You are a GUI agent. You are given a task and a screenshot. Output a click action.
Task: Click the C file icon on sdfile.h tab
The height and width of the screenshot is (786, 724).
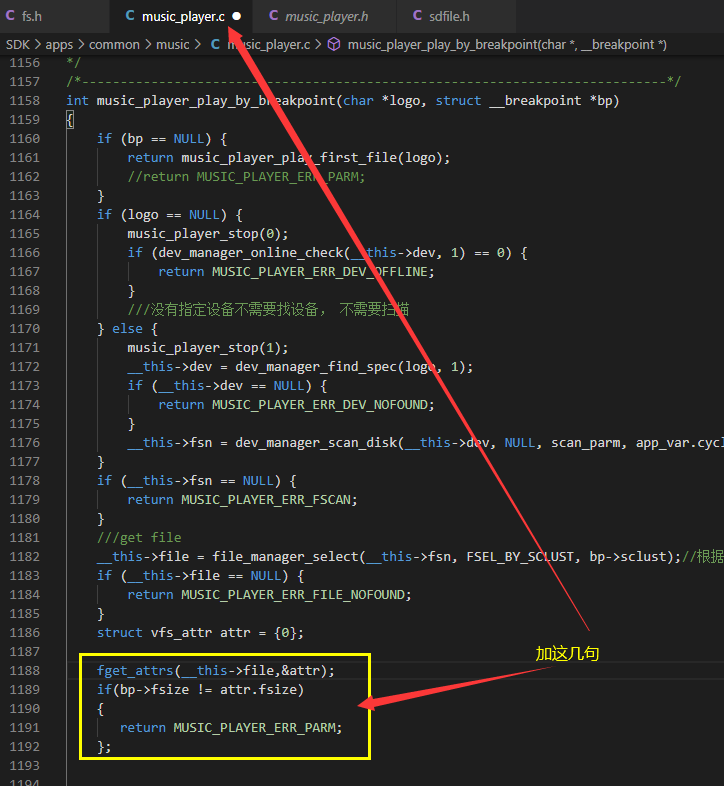click(417, 16)
